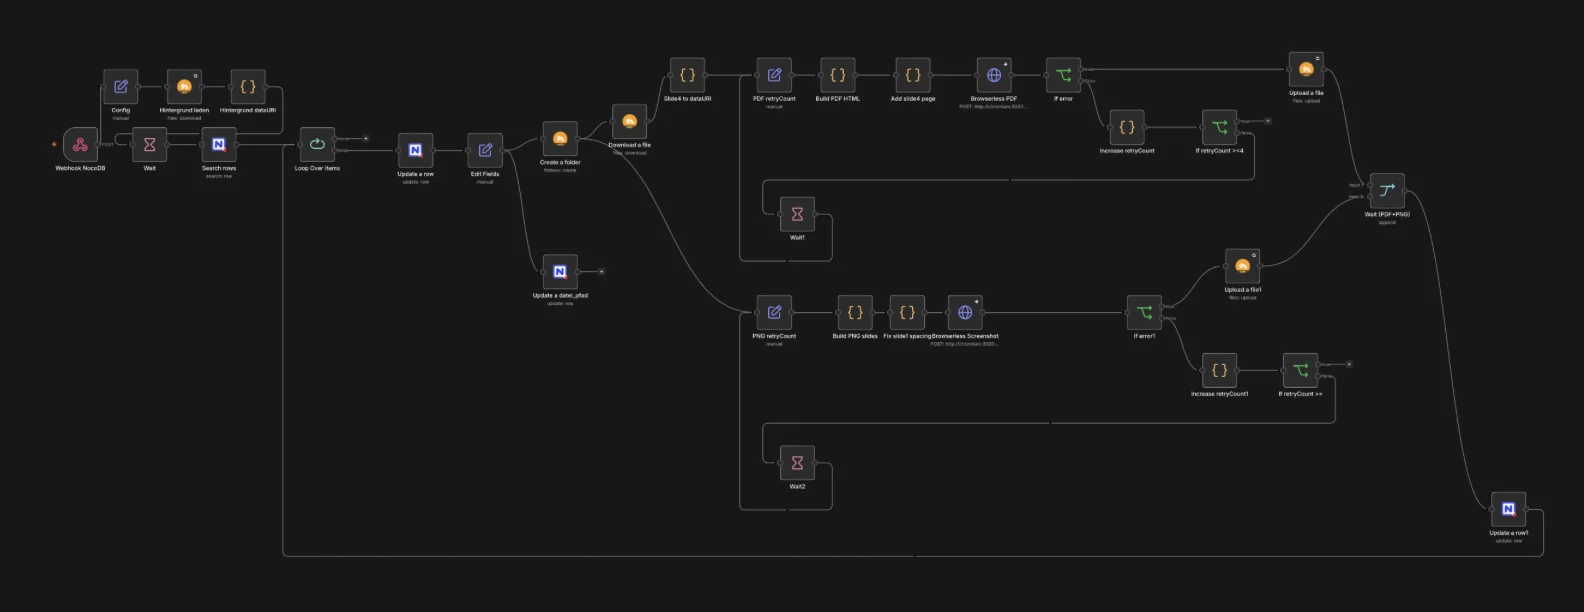Open the PNG retryCount node
Viewport: 1584px width, 612px height.
coord(774,313)
